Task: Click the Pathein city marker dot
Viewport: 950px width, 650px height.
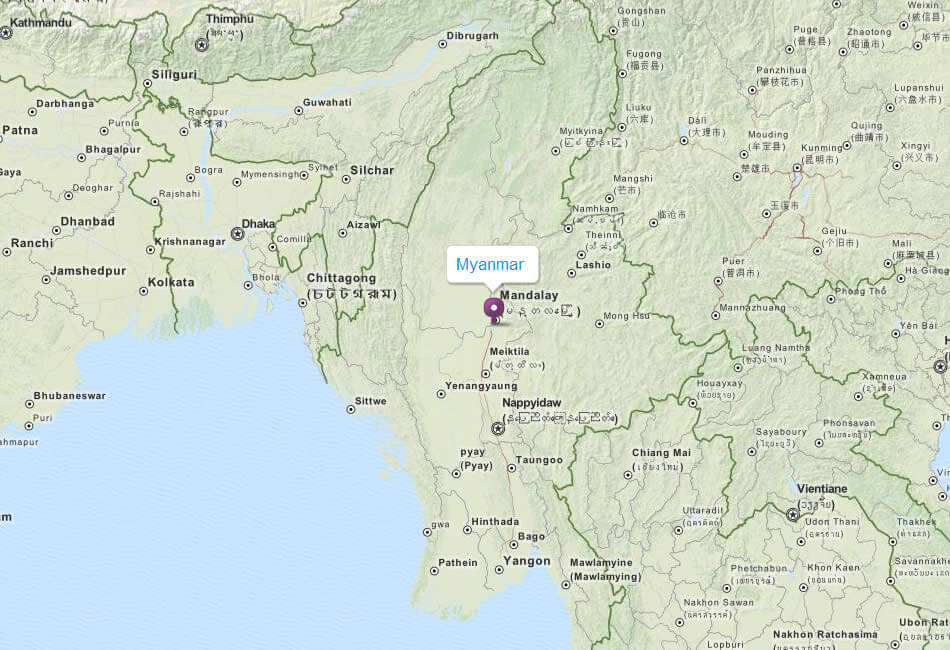Action: coord(434,571)
